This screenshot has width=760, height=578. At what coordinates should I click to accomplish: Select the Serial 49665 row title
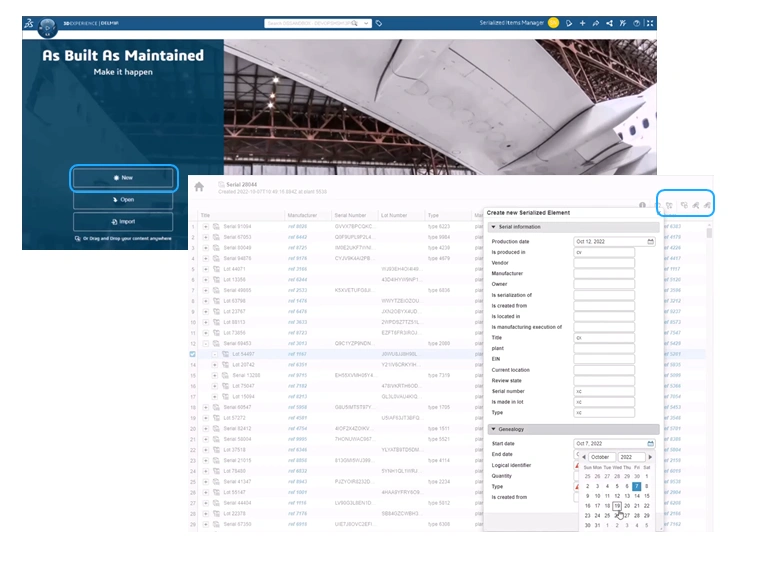pyautogui.click(x=238, y=290)
